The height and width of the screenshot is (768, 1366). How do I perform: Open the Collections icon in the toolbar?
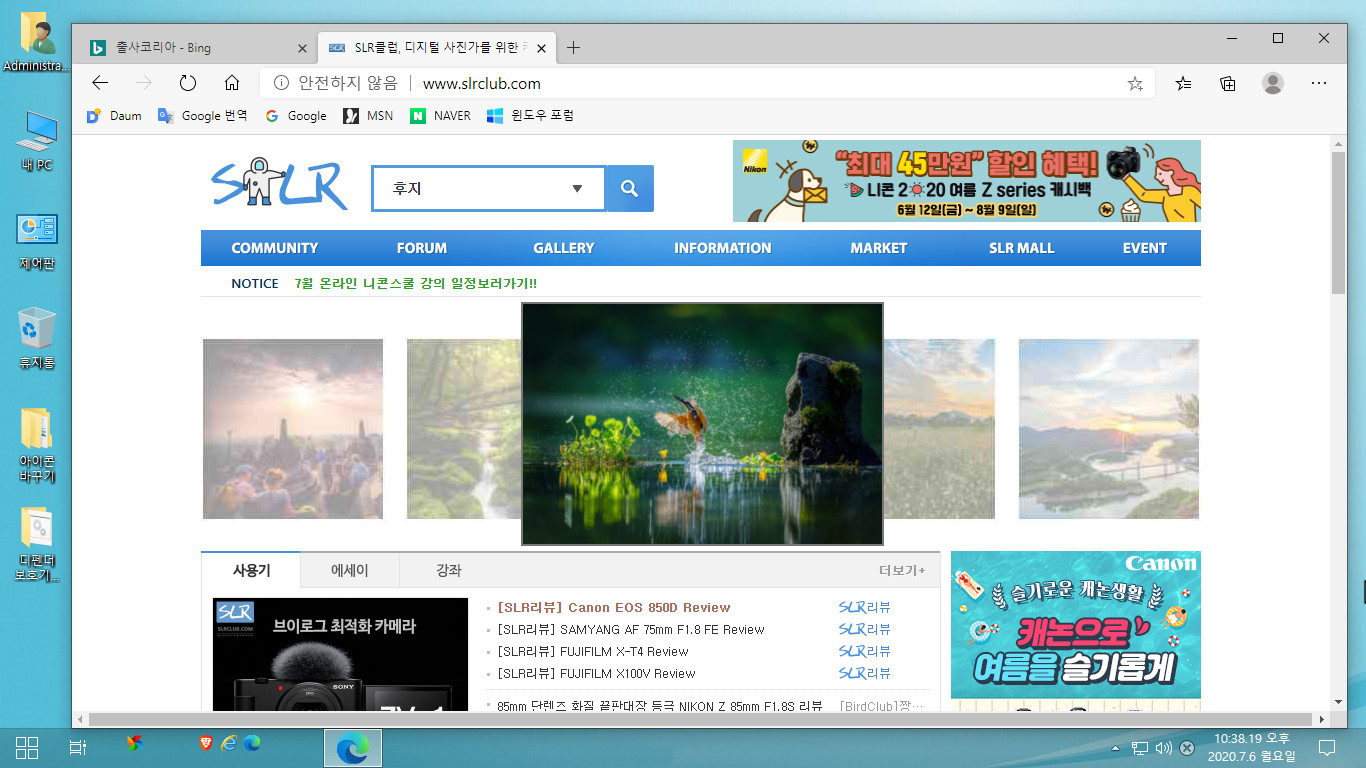point(1228,84)
